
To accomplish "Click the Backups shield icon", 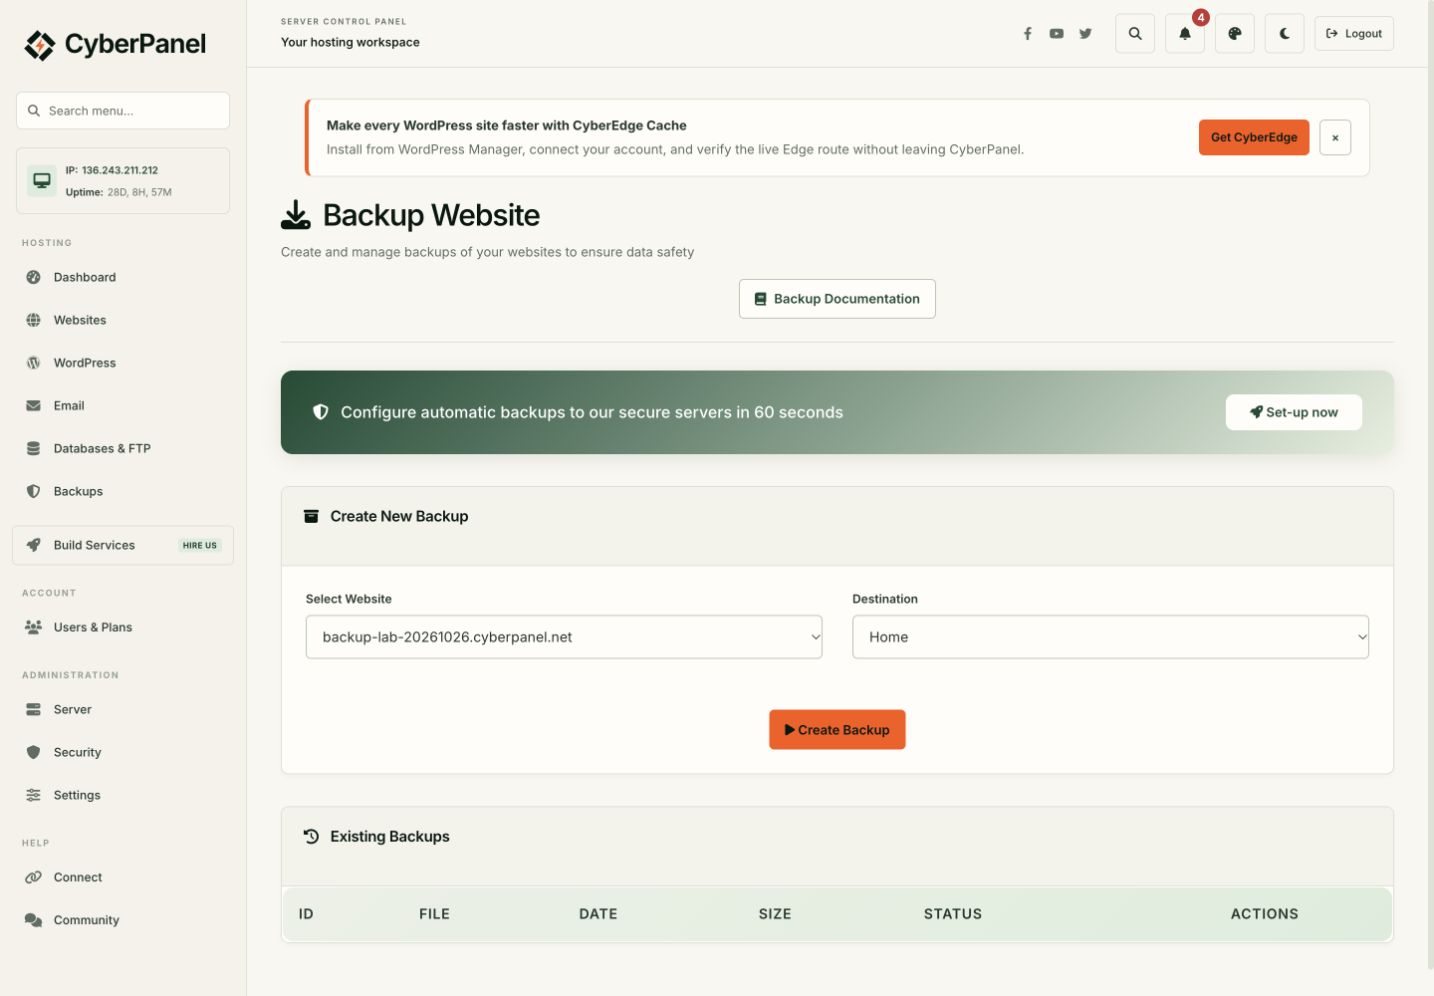I will click(33, 492).
